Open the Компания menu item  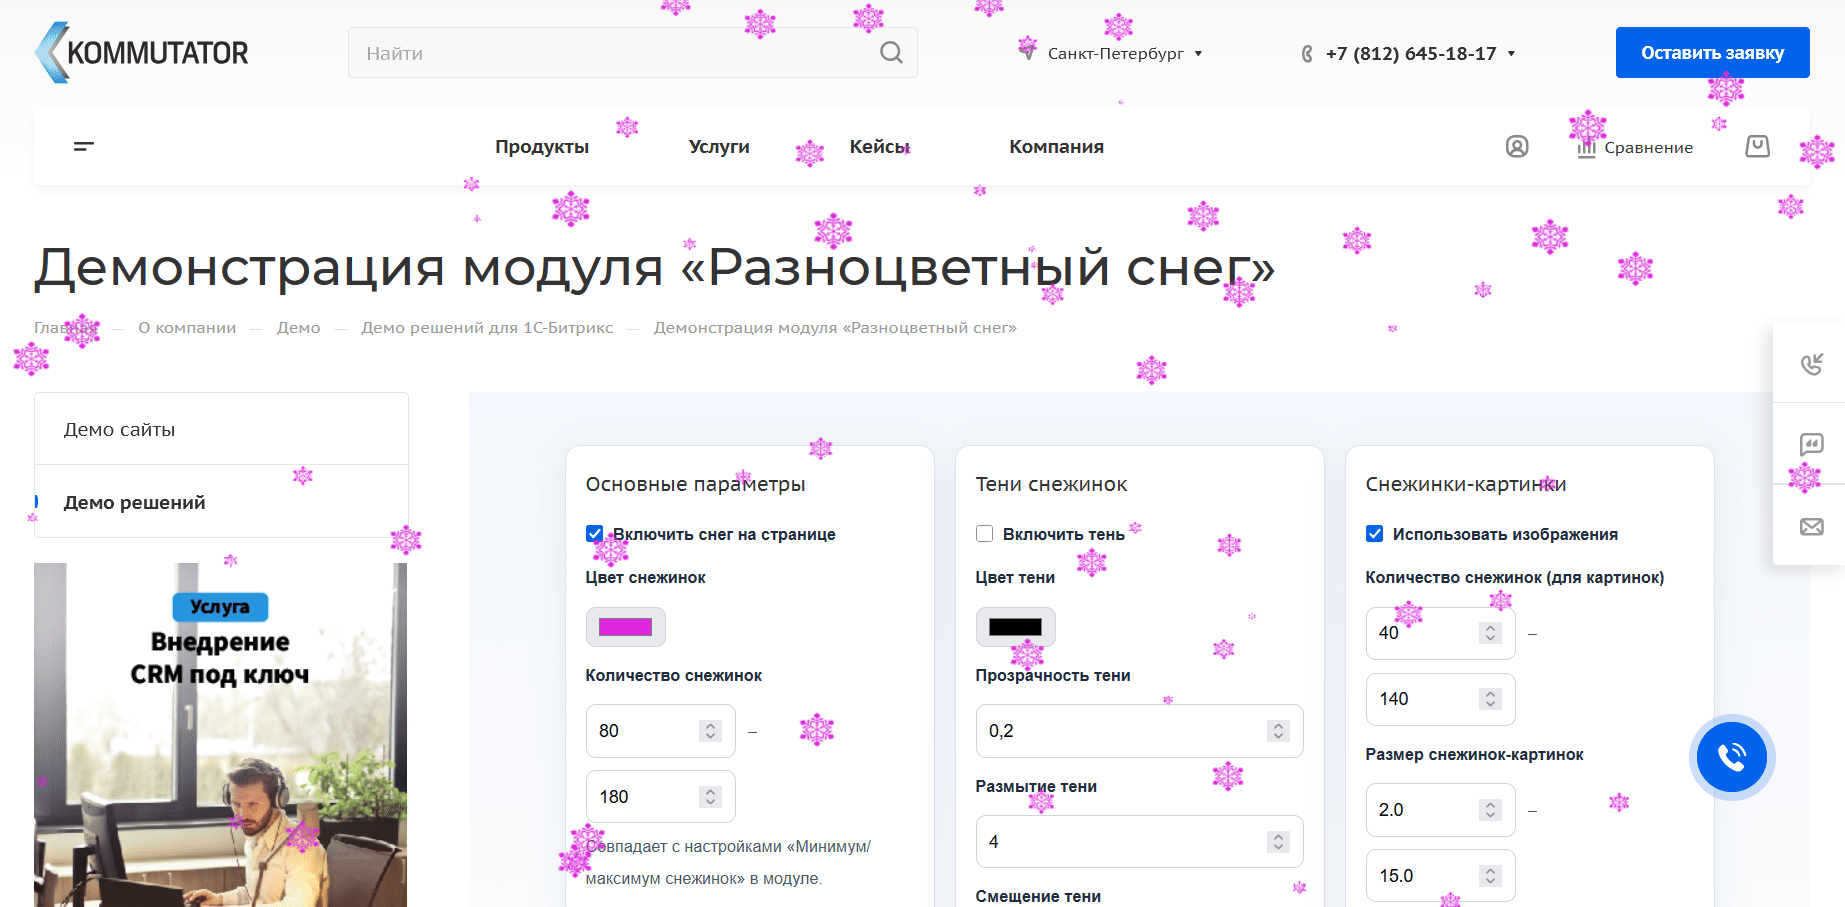[x=1056, y=147]
